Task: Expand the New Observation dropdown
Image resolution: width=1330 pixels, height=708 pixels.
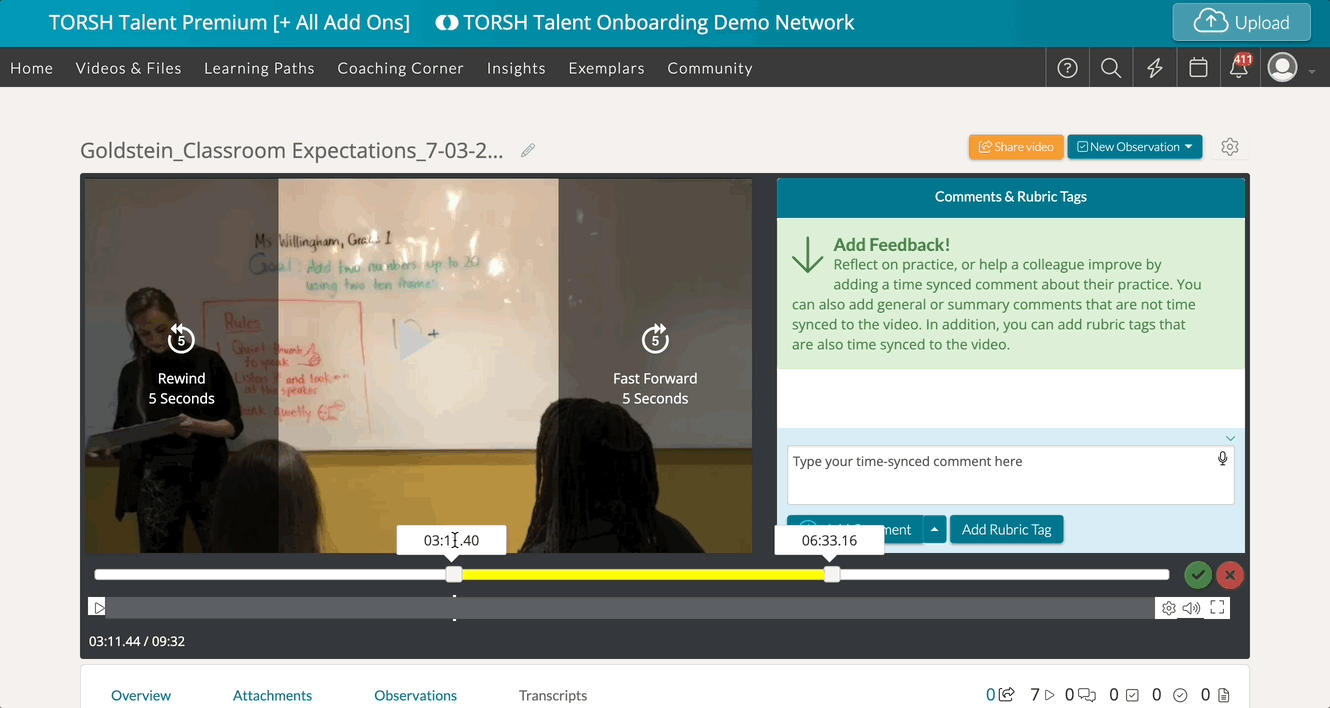Action: [1134, 147]
